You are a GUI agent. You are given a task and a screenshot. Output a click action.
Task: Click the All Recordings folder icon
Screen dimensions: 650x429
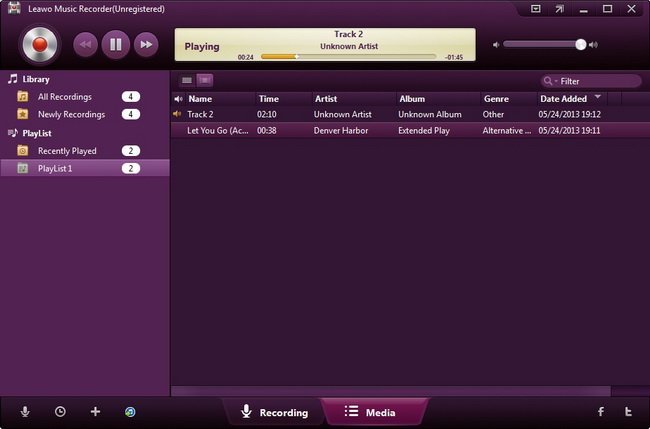pyautogui.click(x=23, y=97)
